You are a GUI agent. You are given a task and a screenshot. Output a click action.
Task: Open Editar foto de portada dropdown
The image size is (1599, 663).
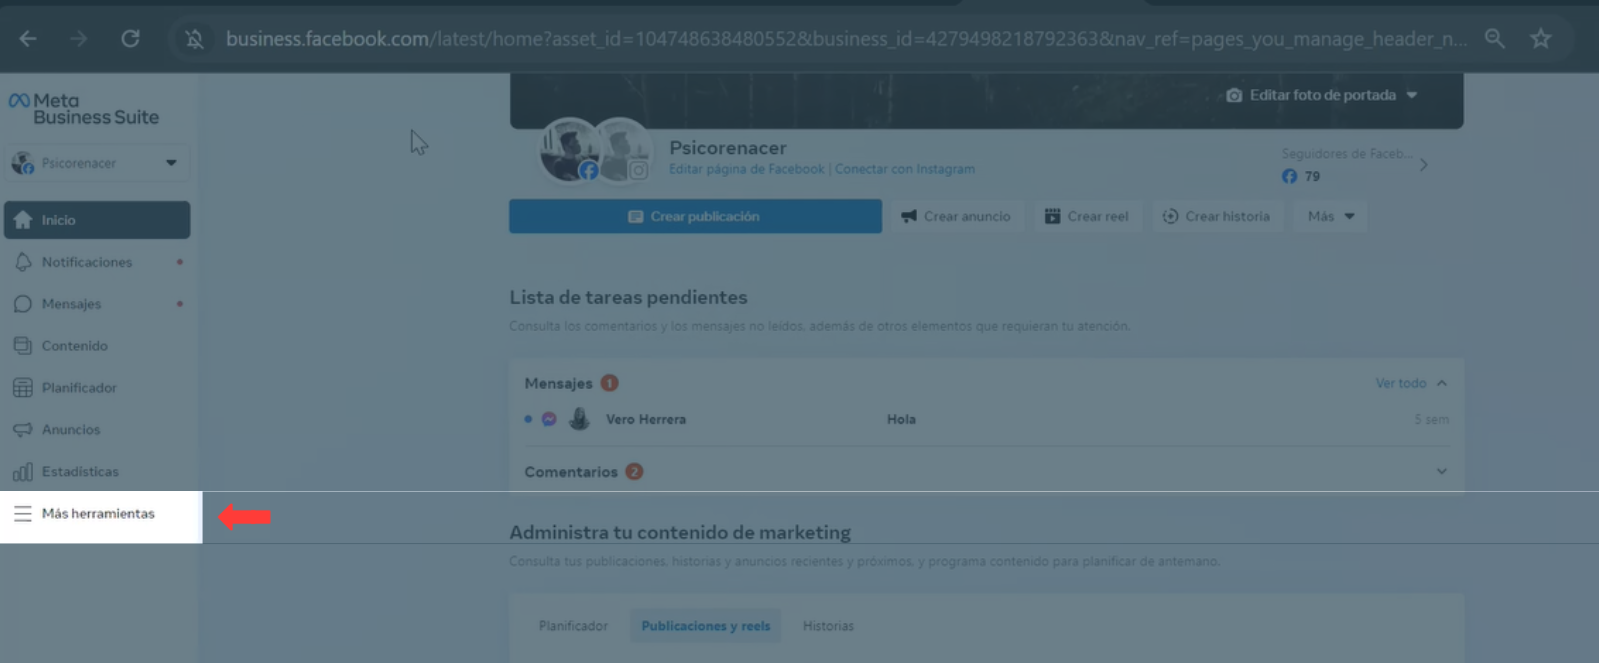1322,95
